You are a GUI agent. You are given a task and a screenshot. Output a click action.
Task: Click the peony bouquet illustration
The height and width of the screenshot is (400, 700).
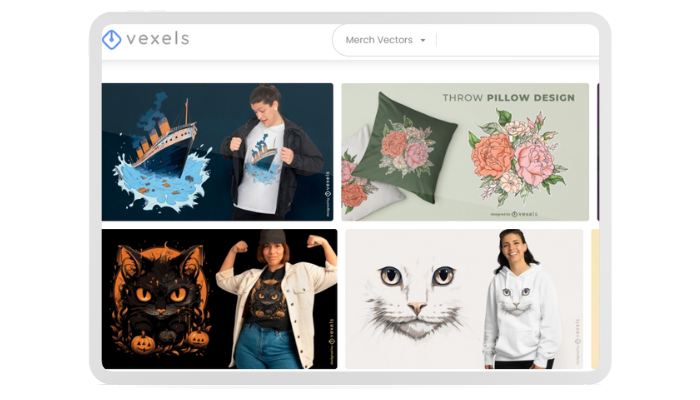click(518, 156)
